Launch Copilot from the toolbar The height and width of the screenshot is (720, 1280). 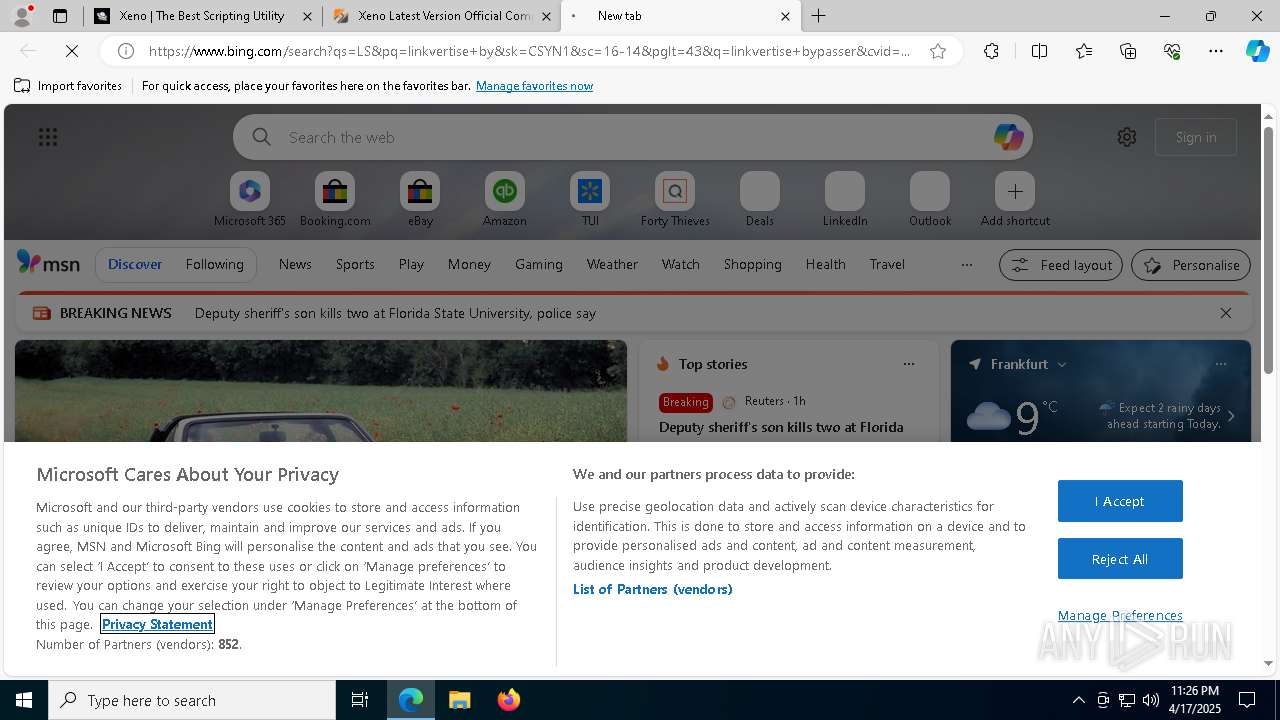pyautogui.click(x=1258, y=51)
